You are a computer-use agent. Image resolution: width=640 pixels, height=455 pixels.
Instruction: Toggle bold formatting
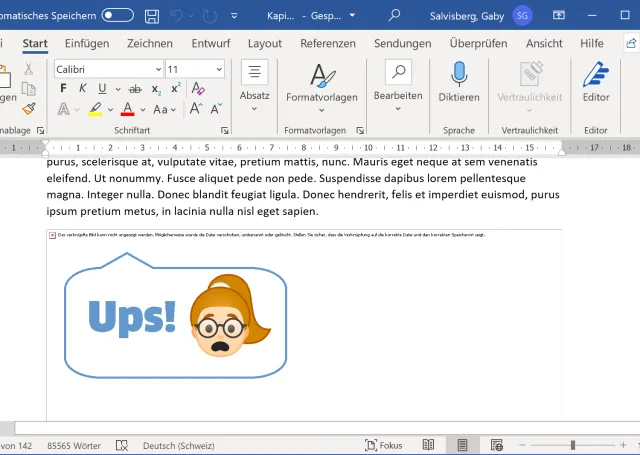[62, 88]
